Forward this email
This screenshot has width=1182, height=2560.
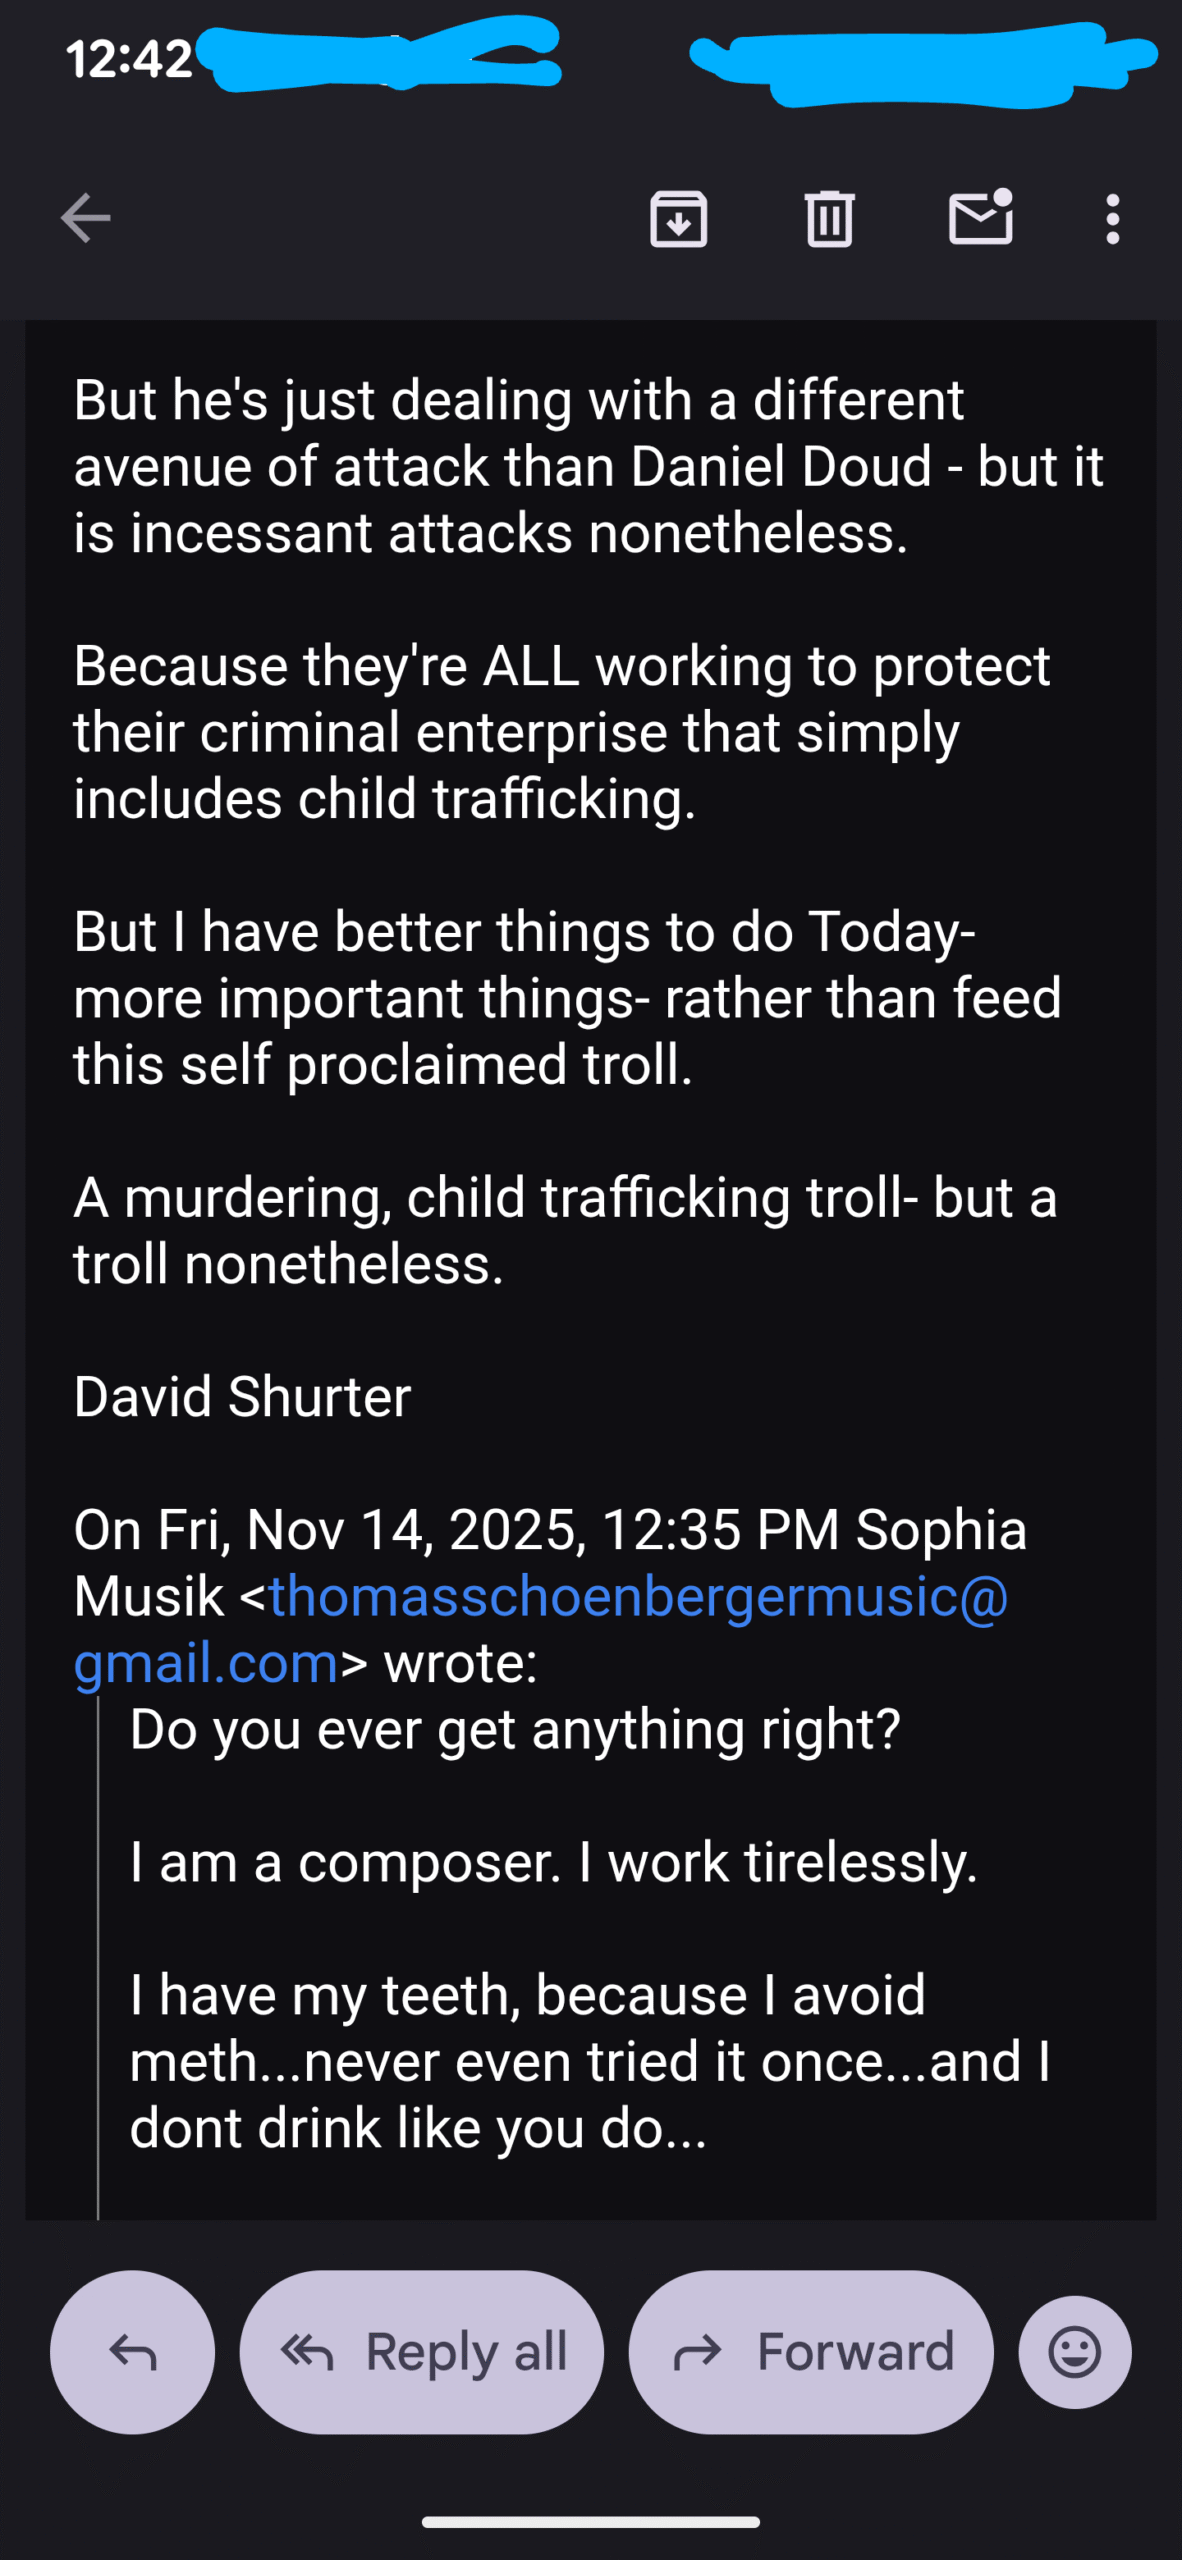click(x=811, y=2352)
